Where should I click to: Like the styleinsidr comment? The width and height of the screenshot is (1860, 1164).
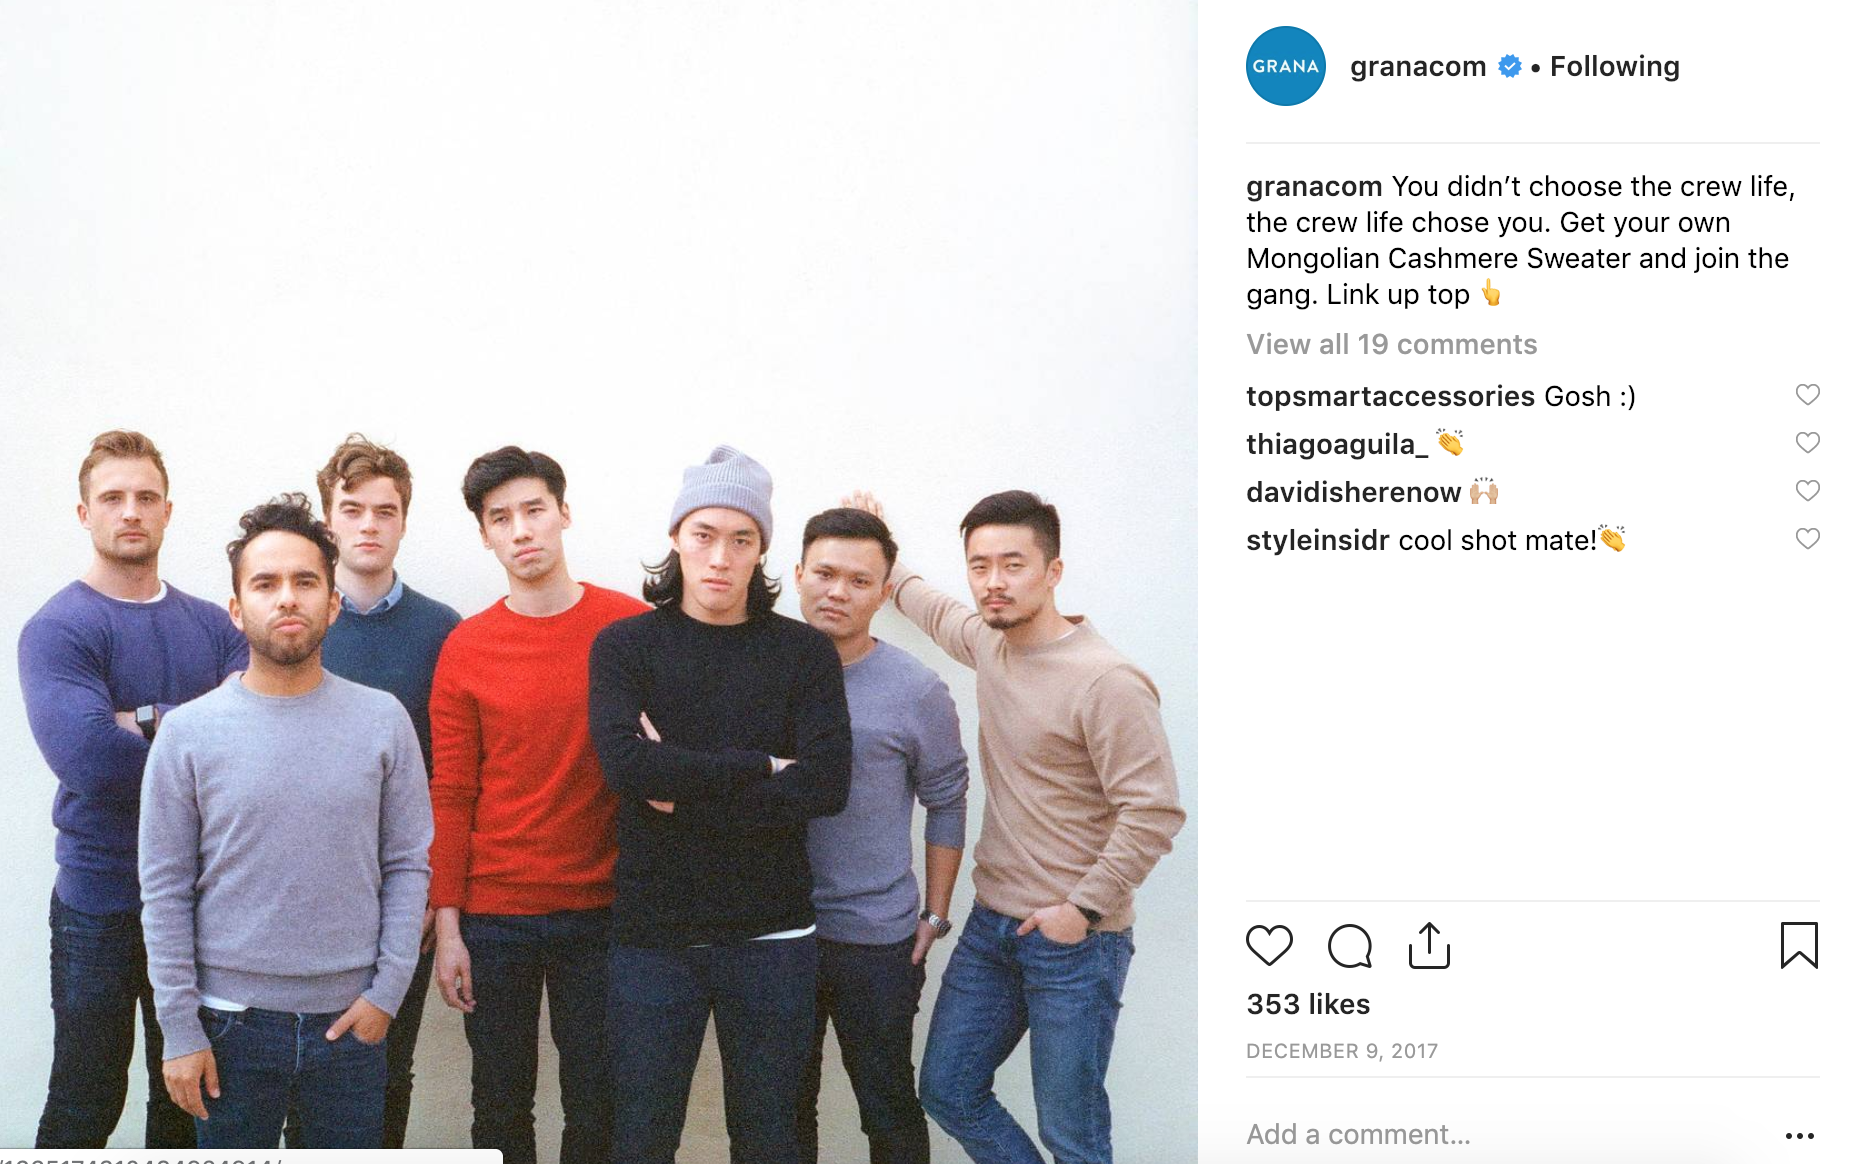1807,539
